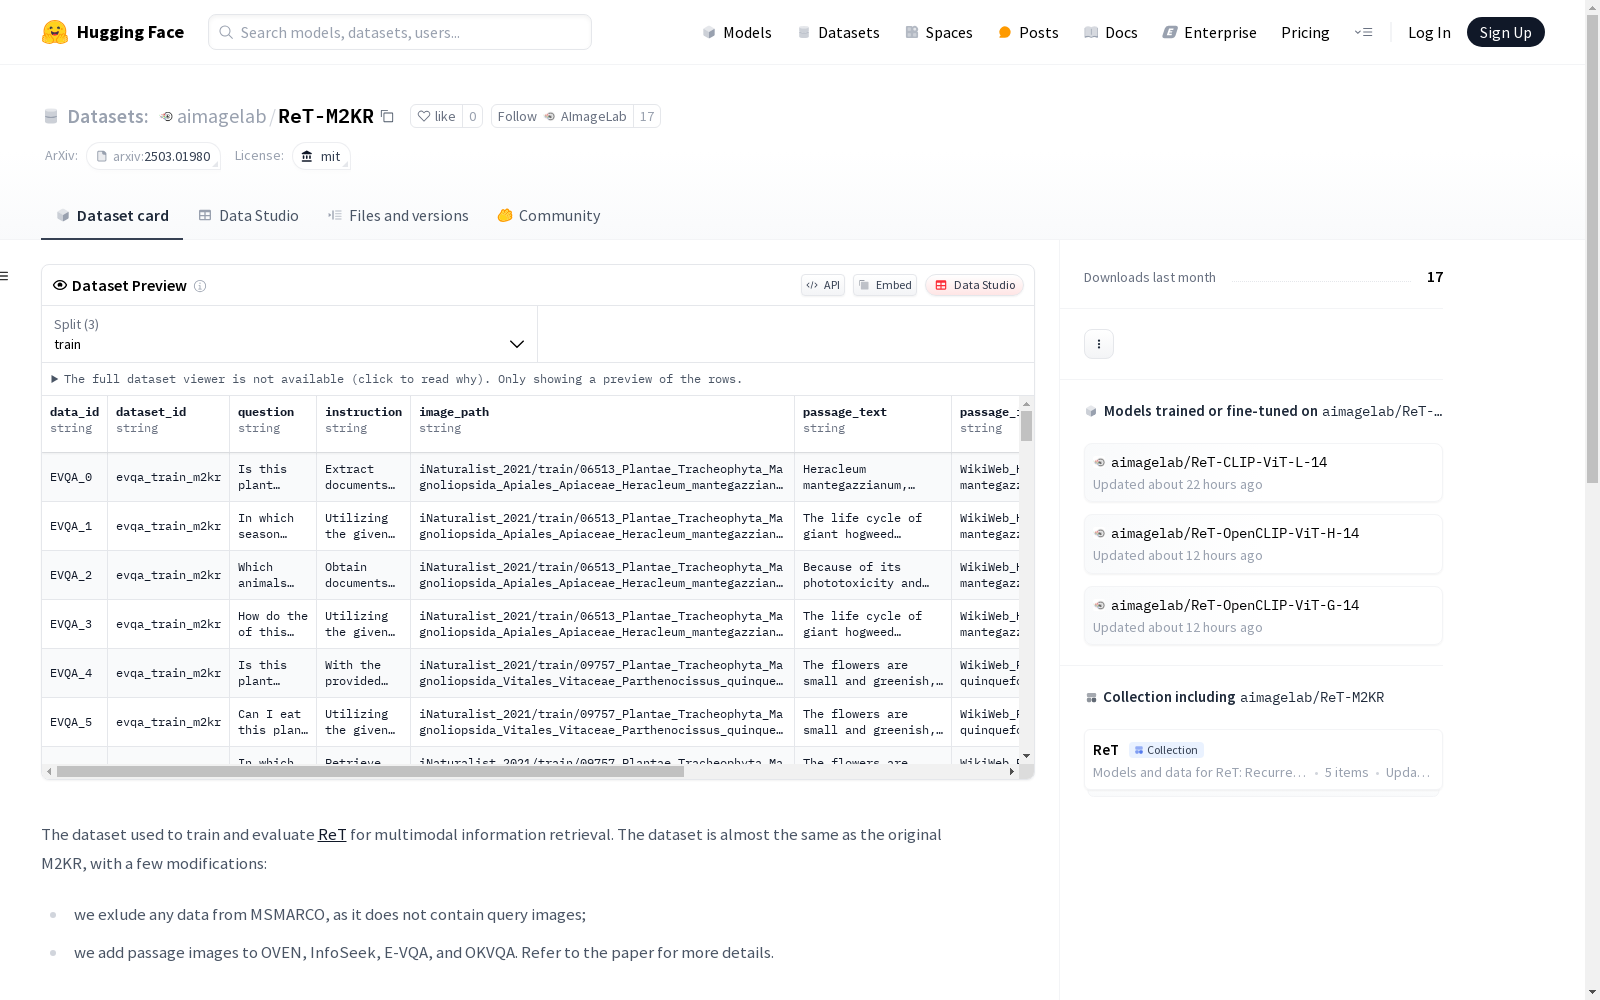Click the 'Which animals' question cell
1600x1000 pixels.
[273, 575]
